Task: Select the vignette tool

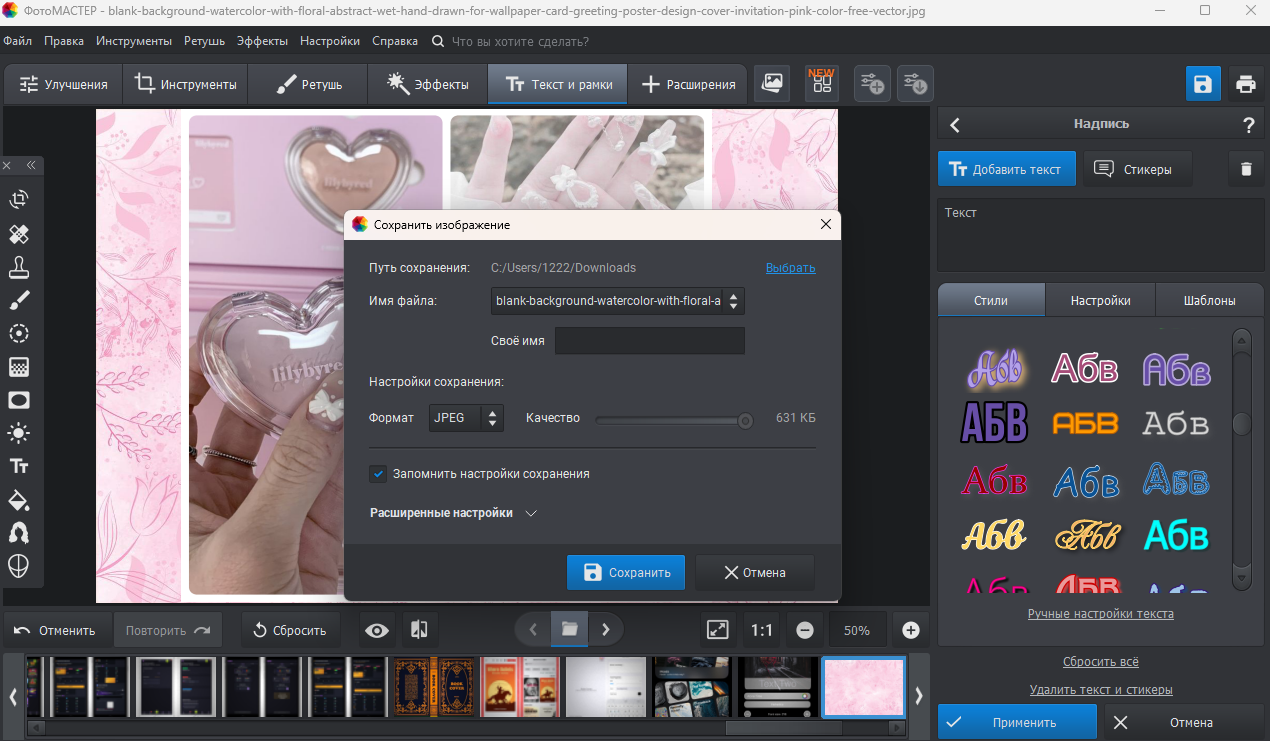Action: click(x=19, y=400)
